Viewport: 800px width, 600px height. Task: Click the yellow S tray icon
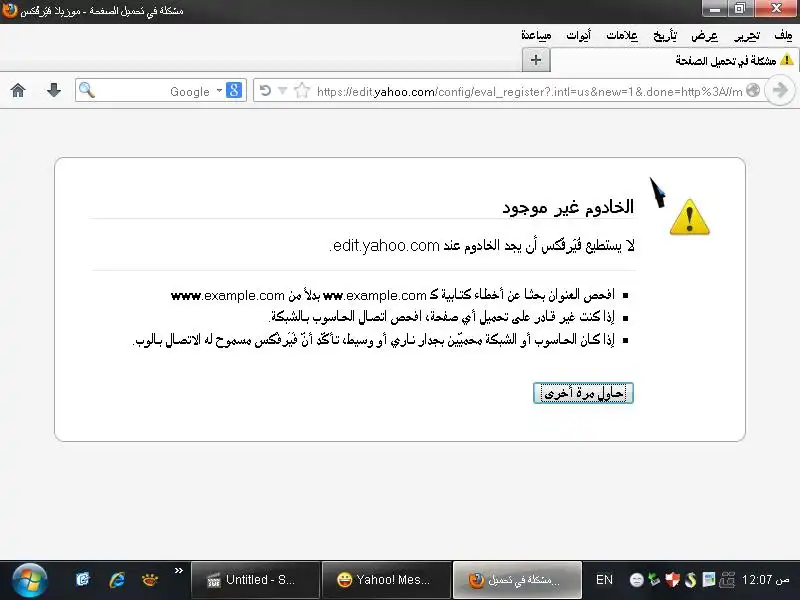pyautogui.click(x=690, y=580)
